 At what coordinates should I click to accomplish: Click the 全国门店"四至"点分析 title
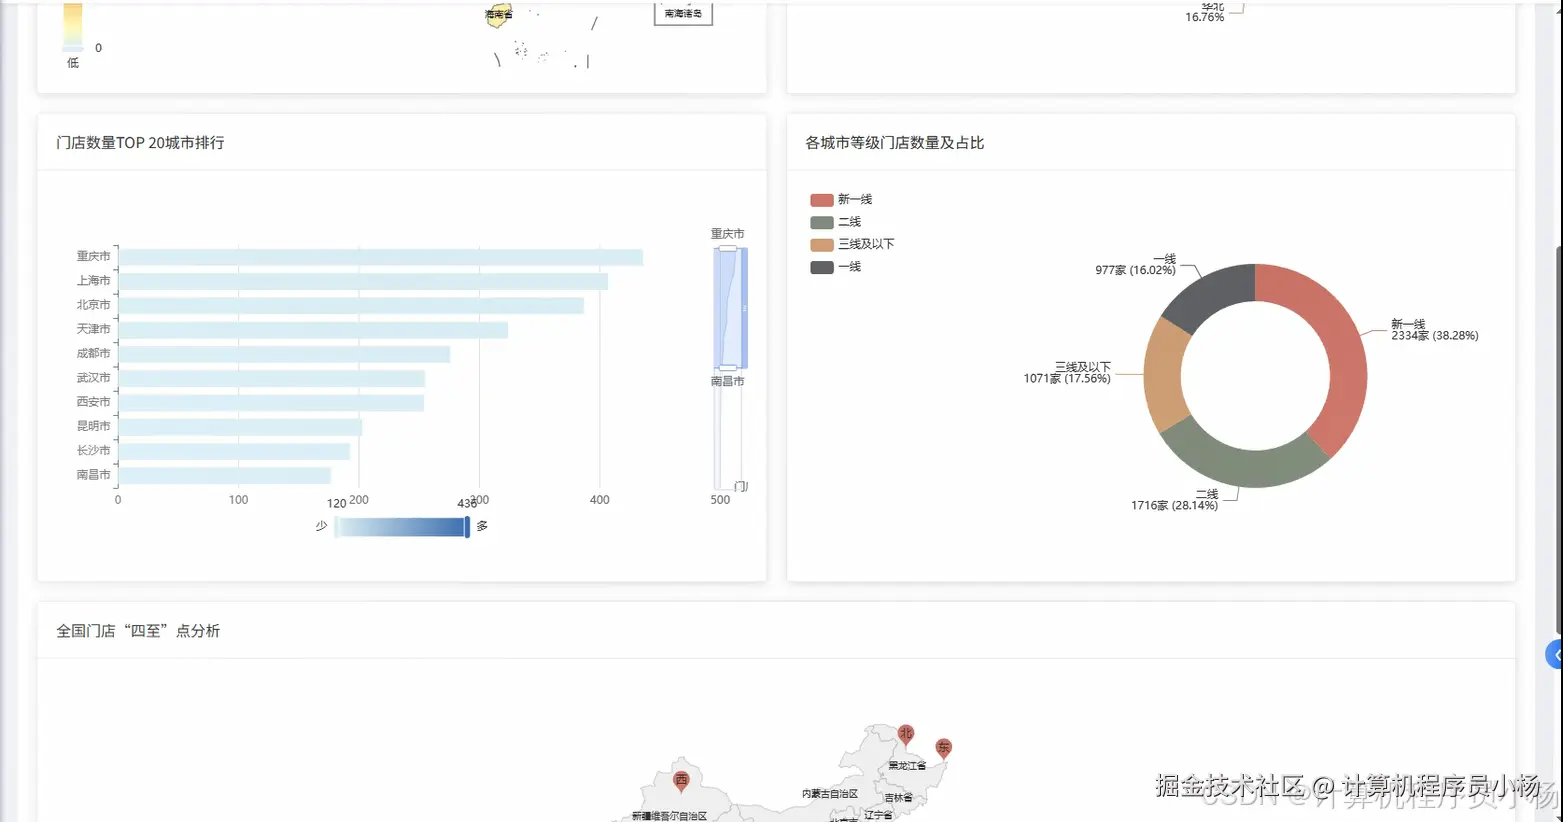[x=138, y=631]
